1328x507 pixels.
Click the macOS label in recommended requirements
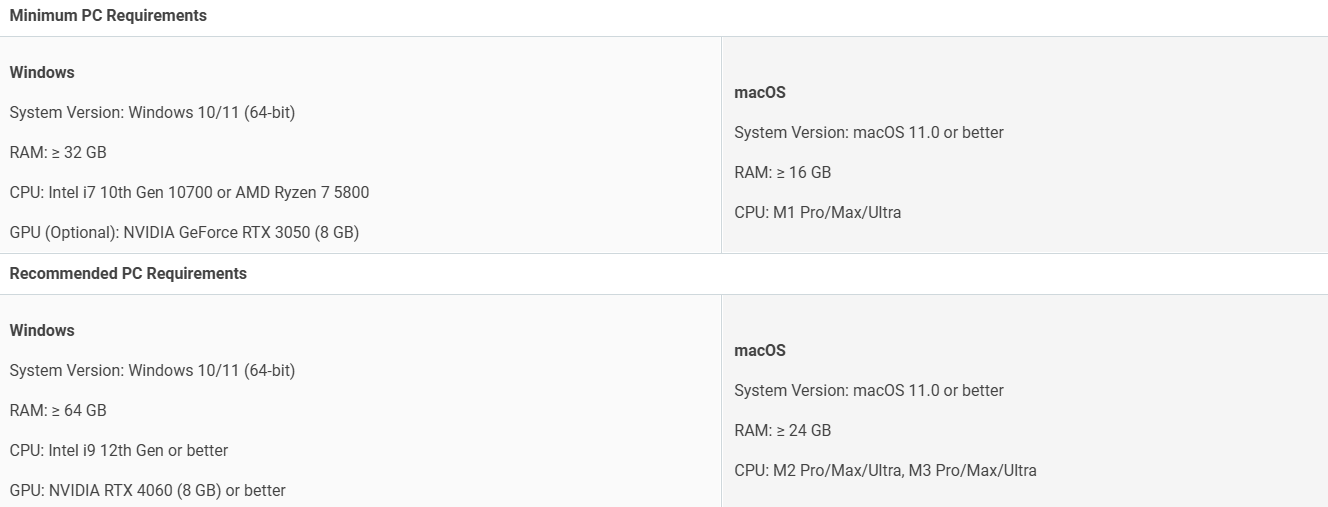[x=760, y=350]
